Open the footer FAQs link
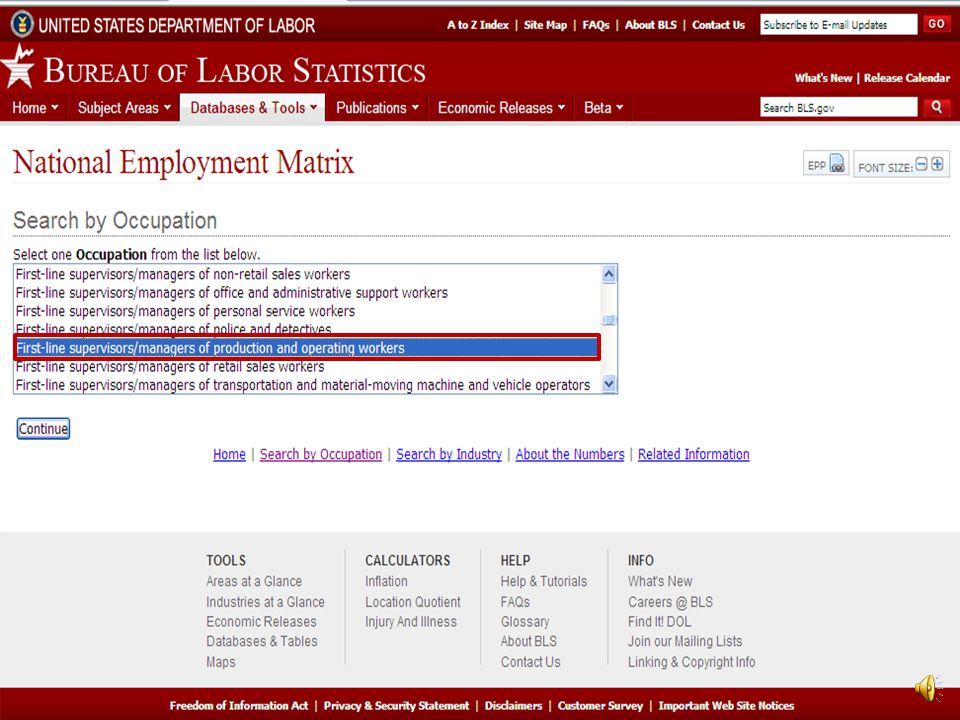Screen dimensions: 960x720 (x=516, y=602)
